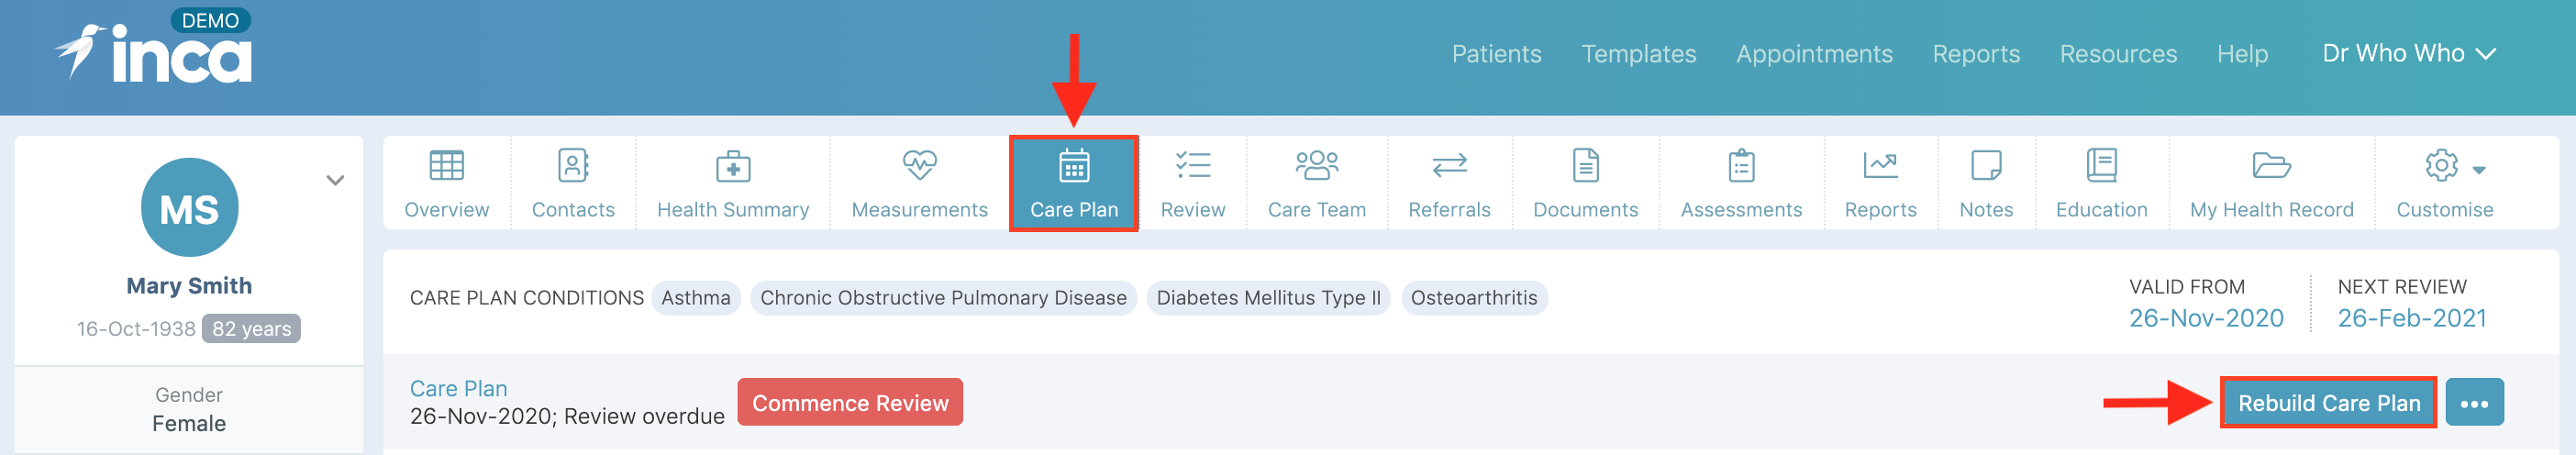Open Health Summary medical kit icon

click(733, 166)
